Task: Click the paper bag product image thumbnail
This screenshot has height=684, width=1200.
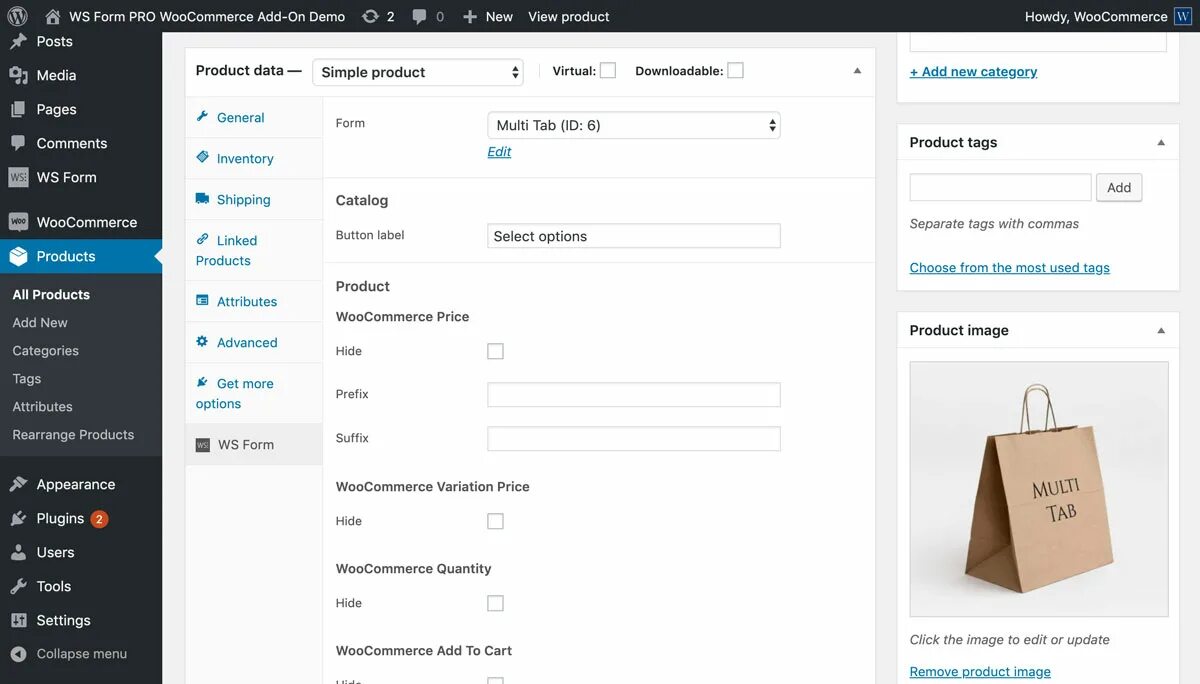Action: (x=1038, y=488)
